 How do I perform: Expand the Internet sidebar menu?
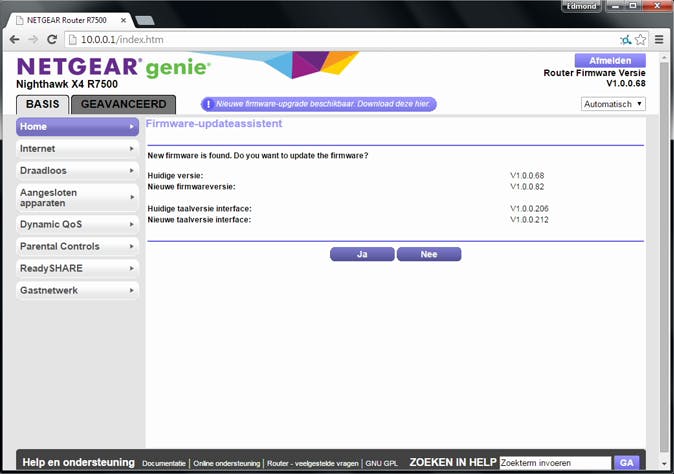[x=77, y=149]
